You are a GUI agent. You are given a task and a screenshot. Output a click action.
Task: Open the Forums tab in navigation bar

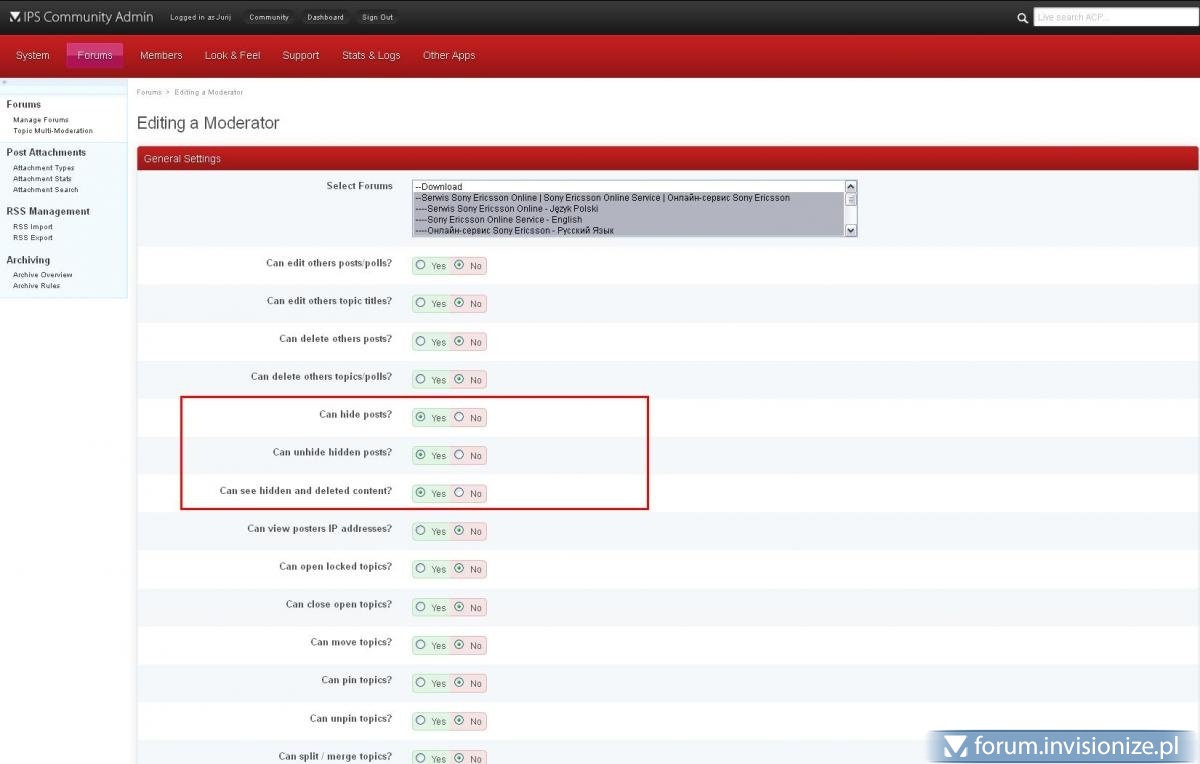[95, 56]
